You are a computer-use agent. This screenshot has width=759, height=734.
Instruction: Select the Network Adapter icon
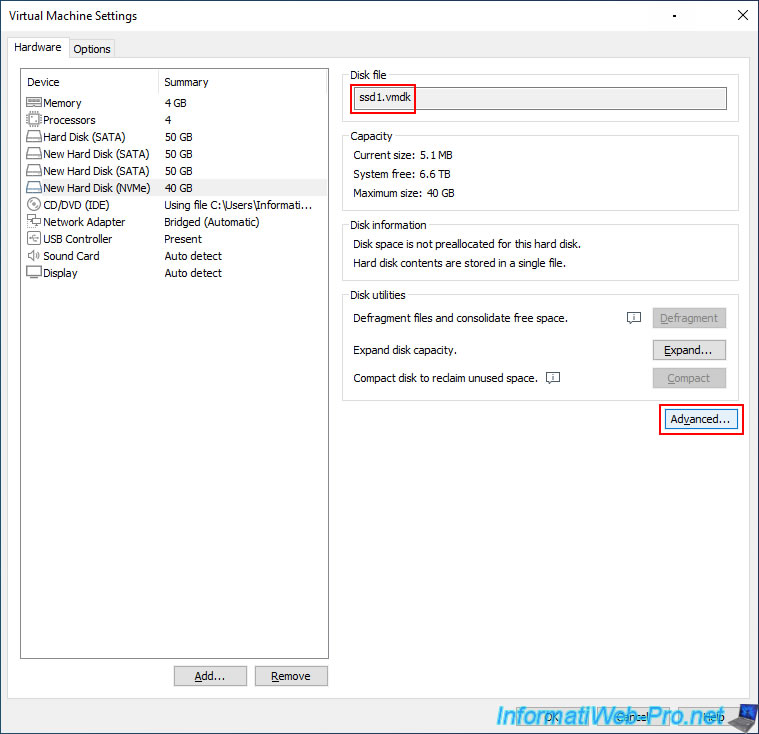point(34,222)
